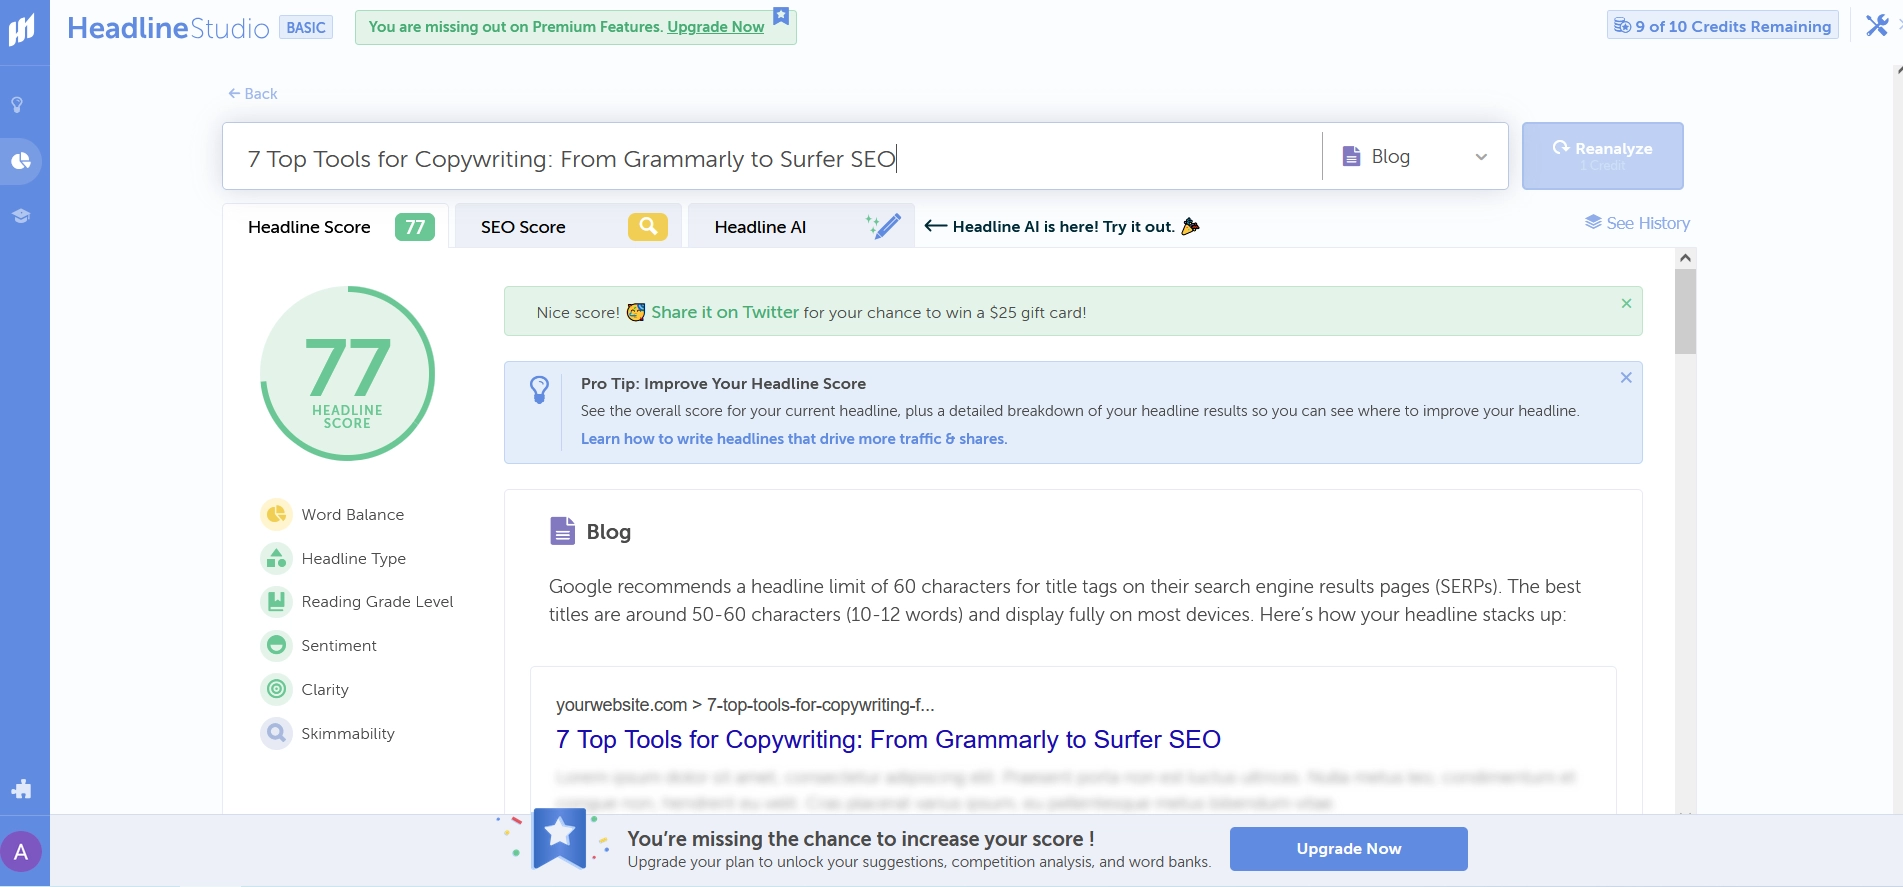Jump to Clarity section
The height and width of the screenshot is (887, 1903).
coord(325,689)
